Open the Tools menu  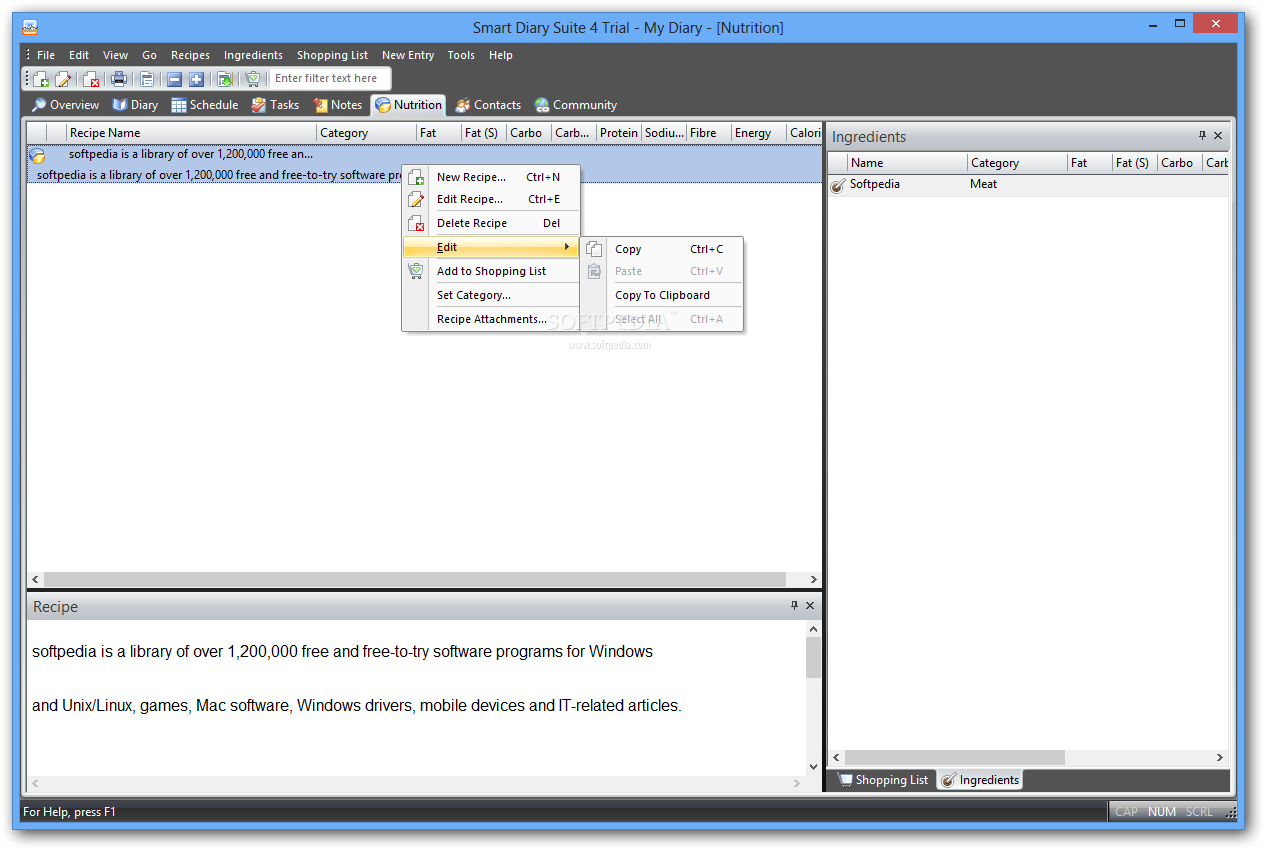461,55
